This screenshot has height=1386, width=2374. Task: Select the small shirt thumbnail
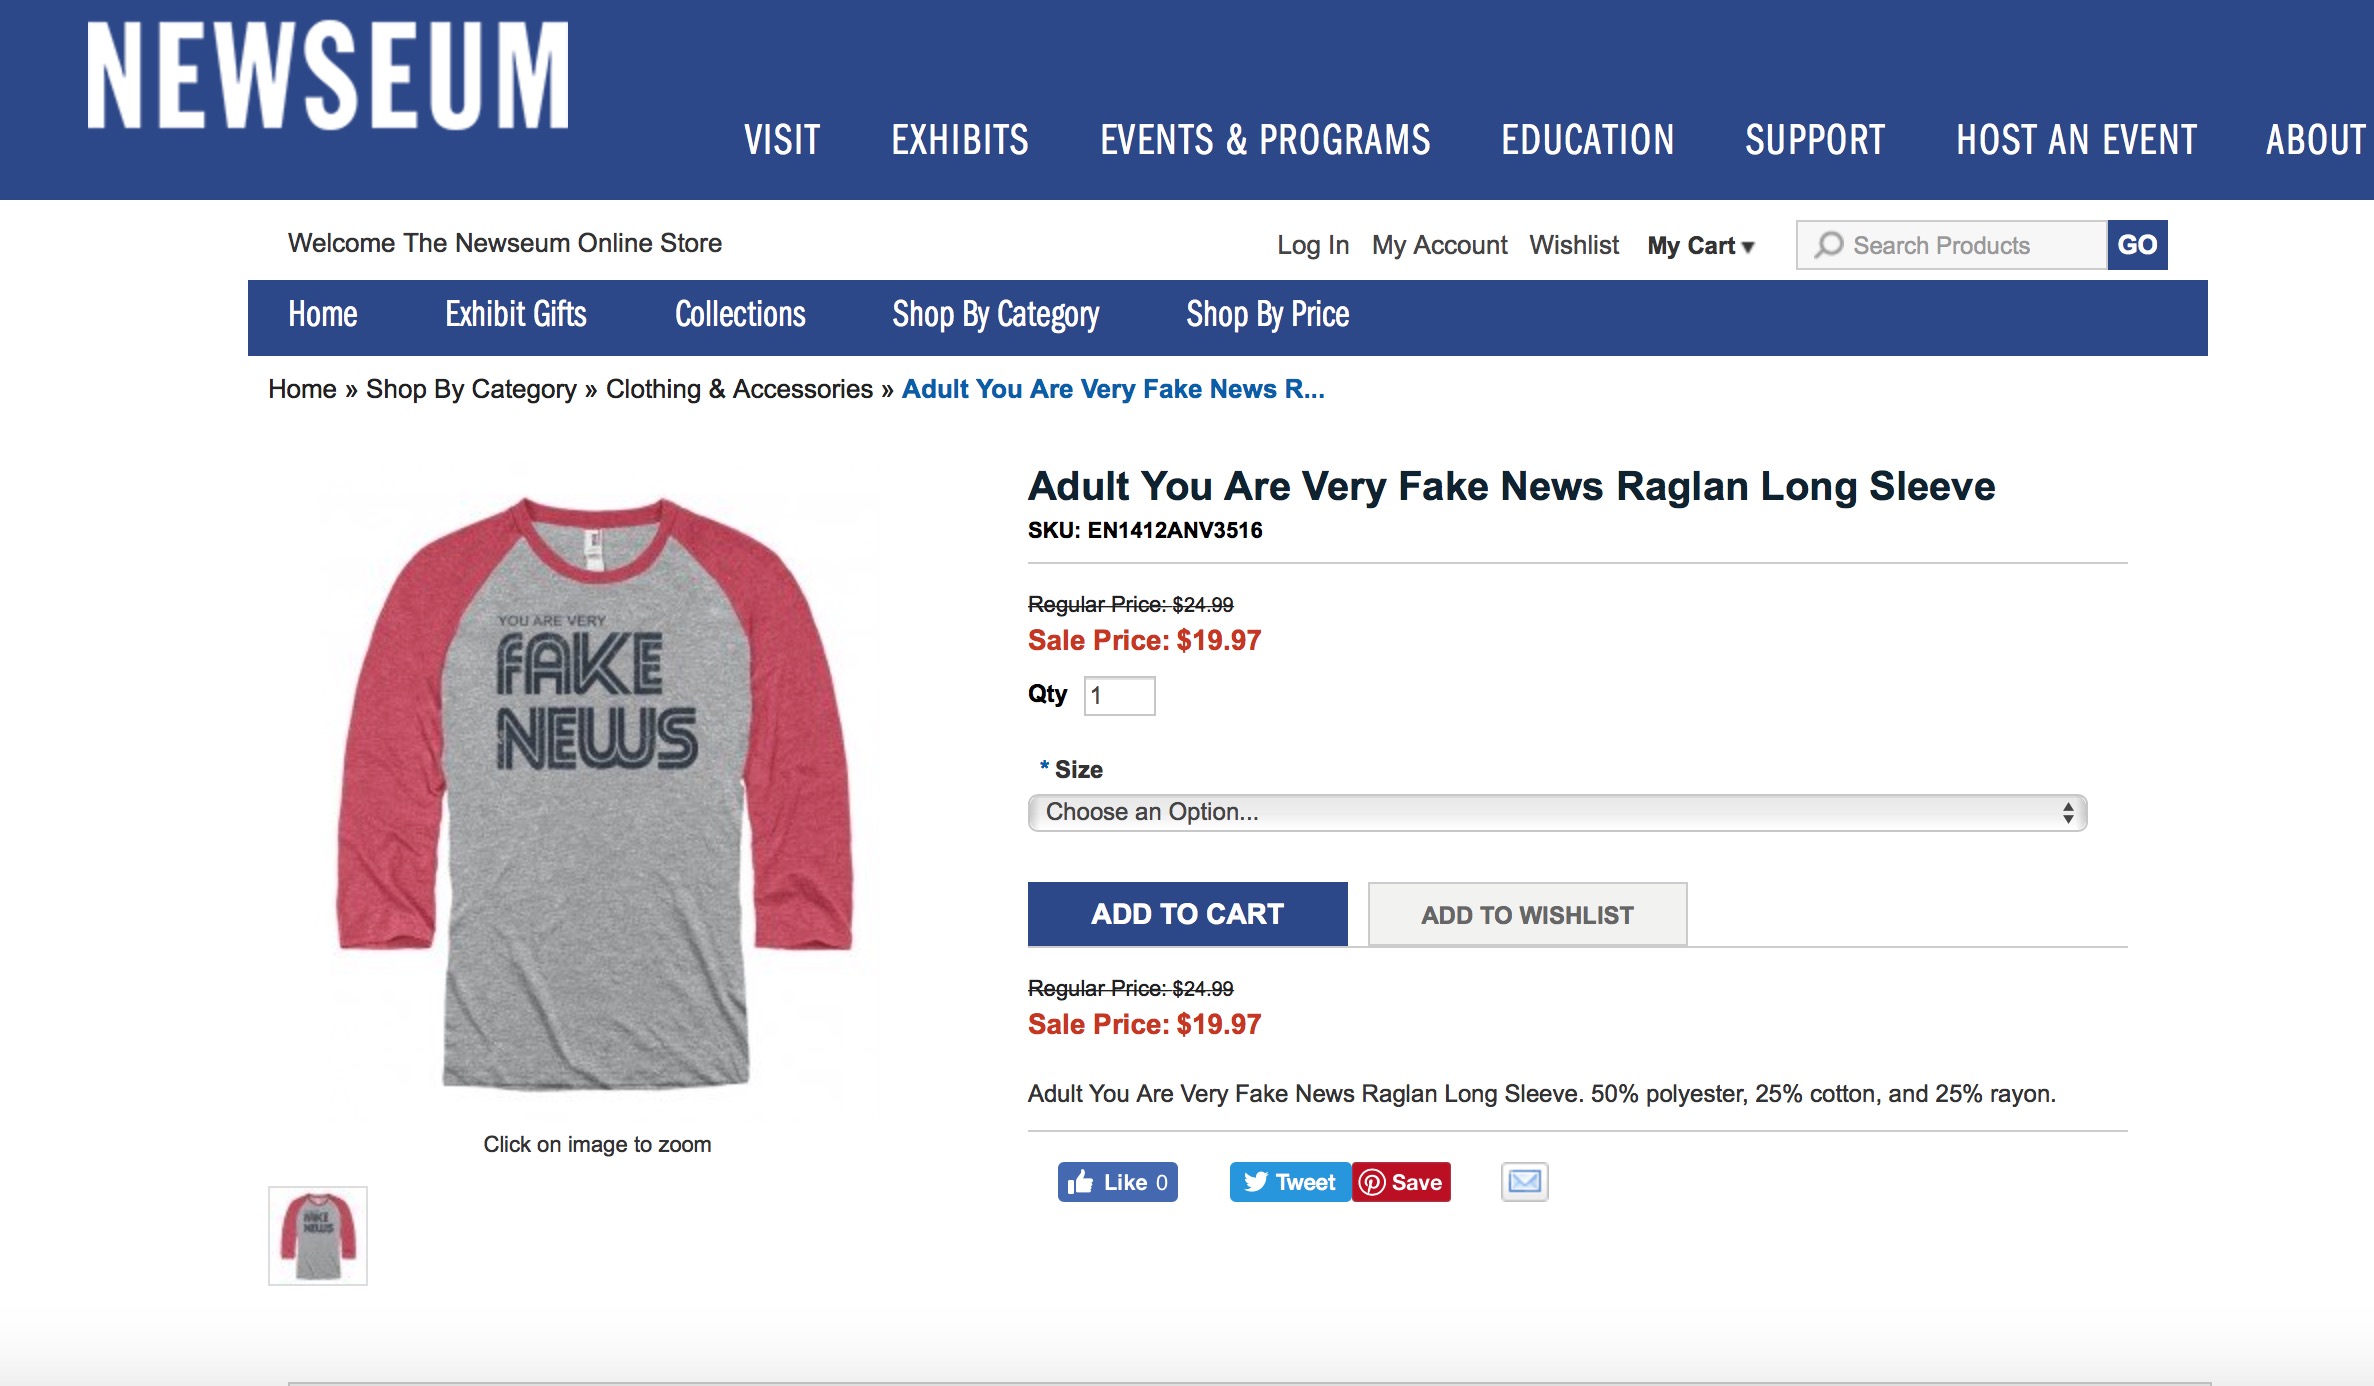click(x=318, y=1236)
